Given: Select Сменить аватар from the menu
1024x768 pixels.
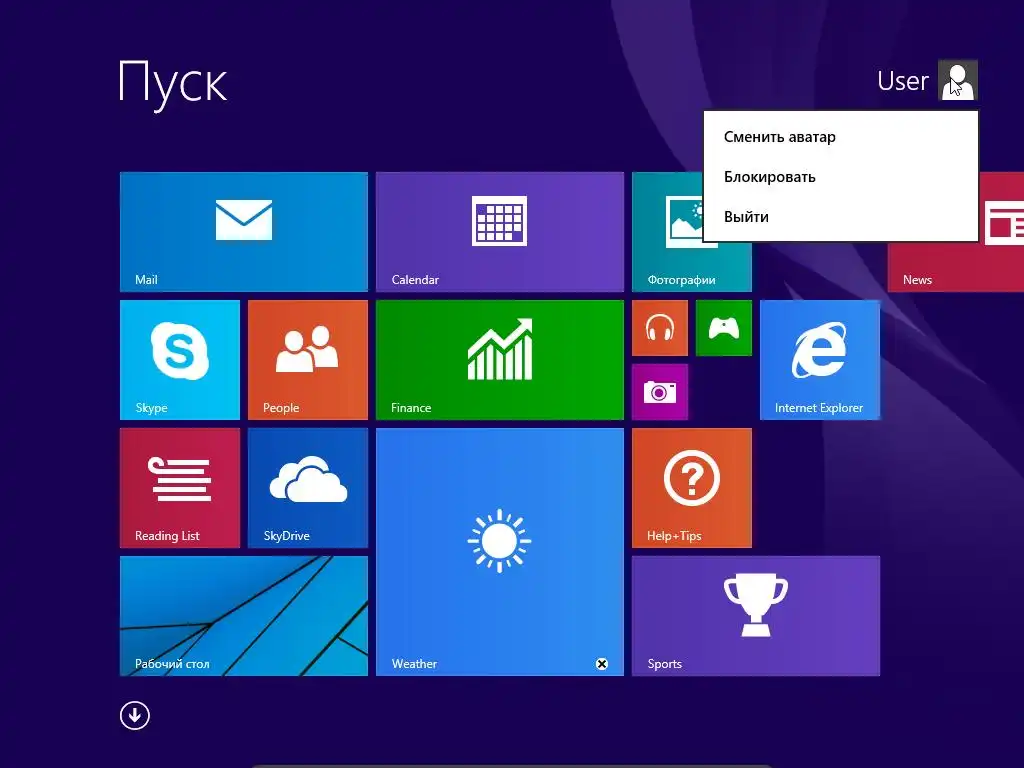Looking at the screenshot, I should 840,137.
